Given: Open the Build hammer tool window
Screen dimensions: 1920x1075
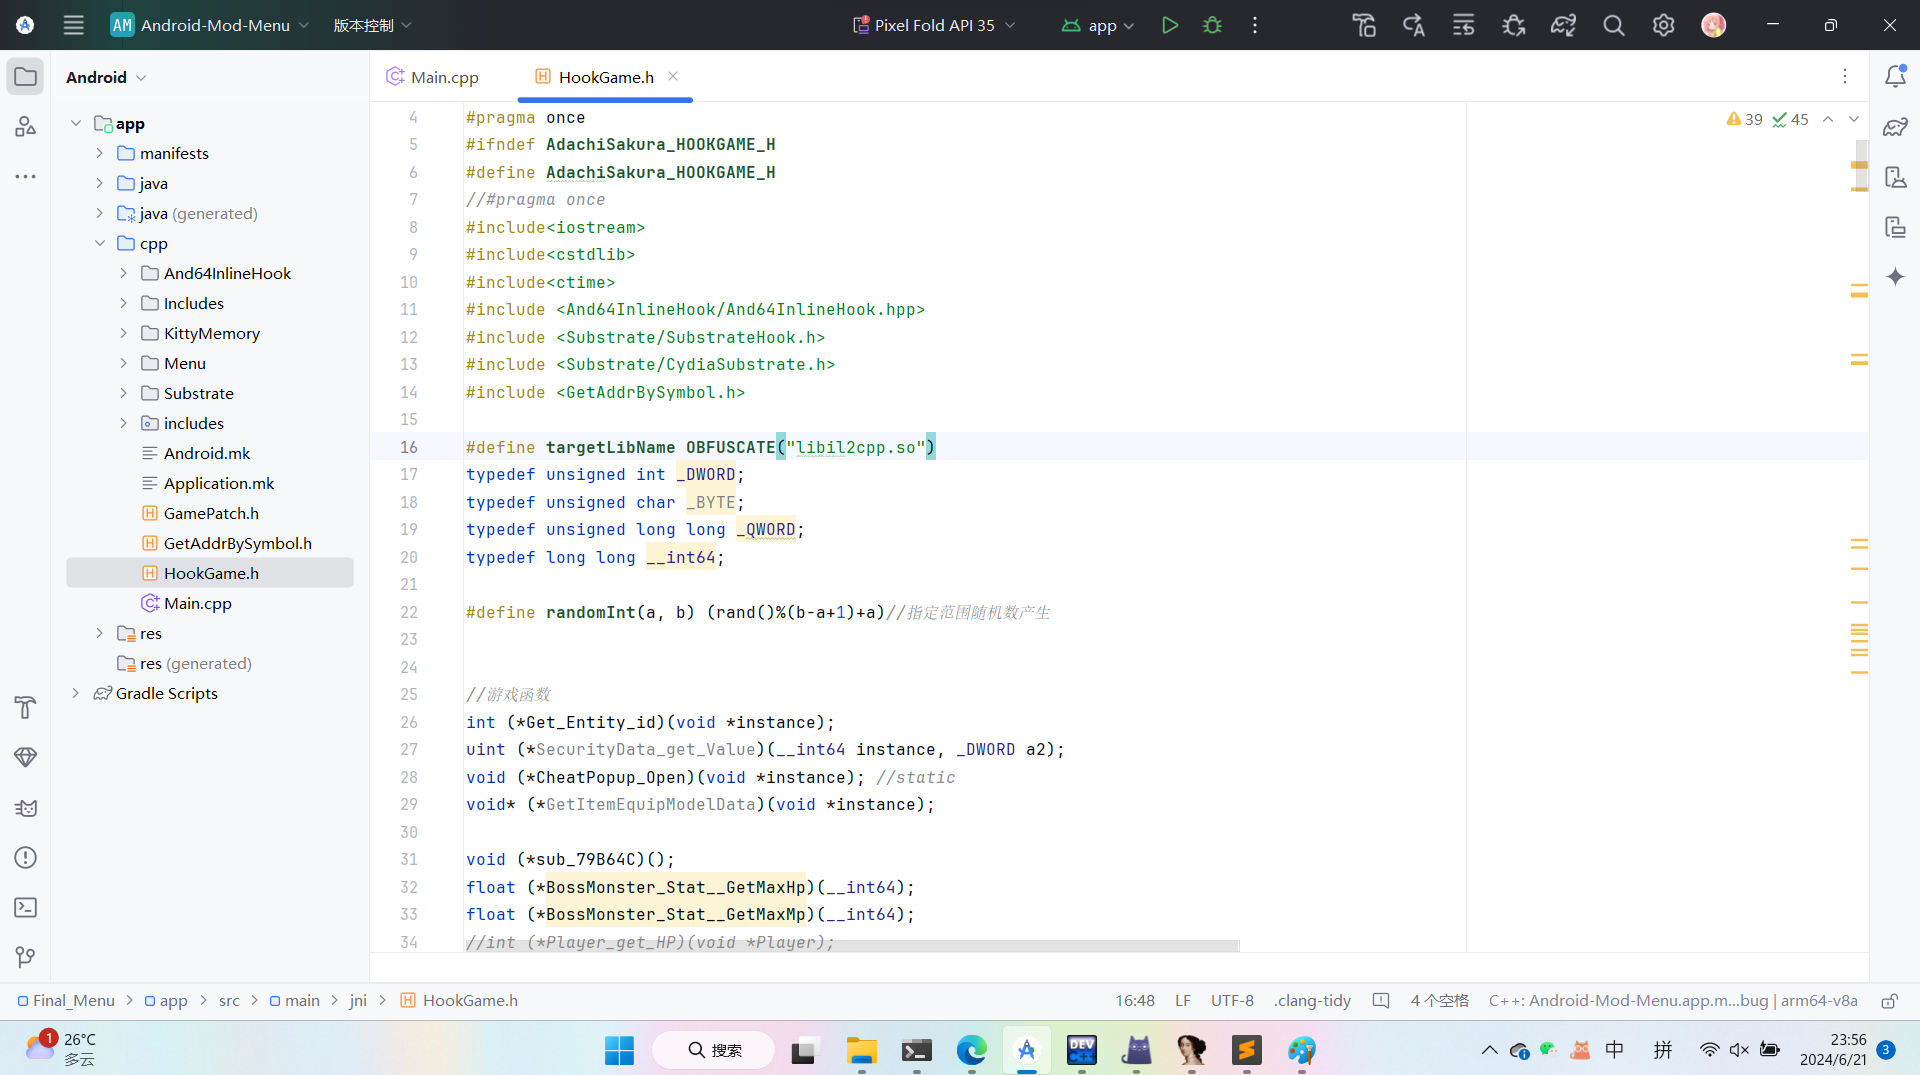Looking at the screenshot, I should (x=26, y=708).
